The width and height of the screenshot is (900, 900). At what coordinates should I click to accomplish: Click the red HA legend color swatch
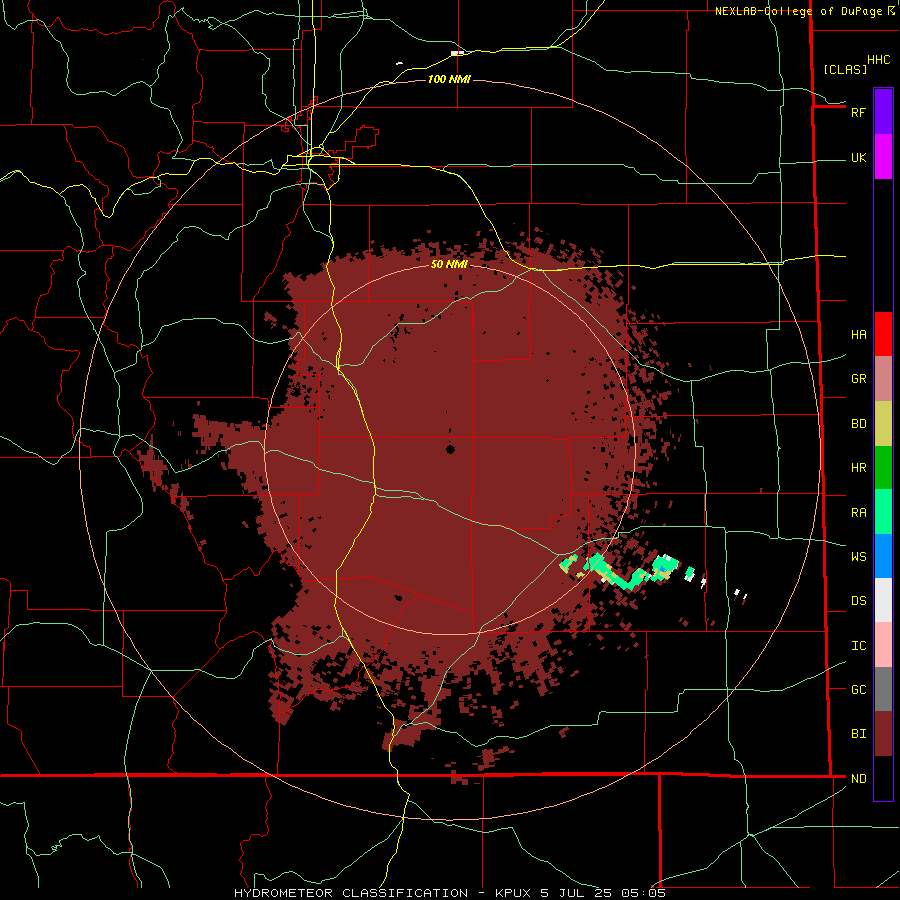[x=883, y=334]
